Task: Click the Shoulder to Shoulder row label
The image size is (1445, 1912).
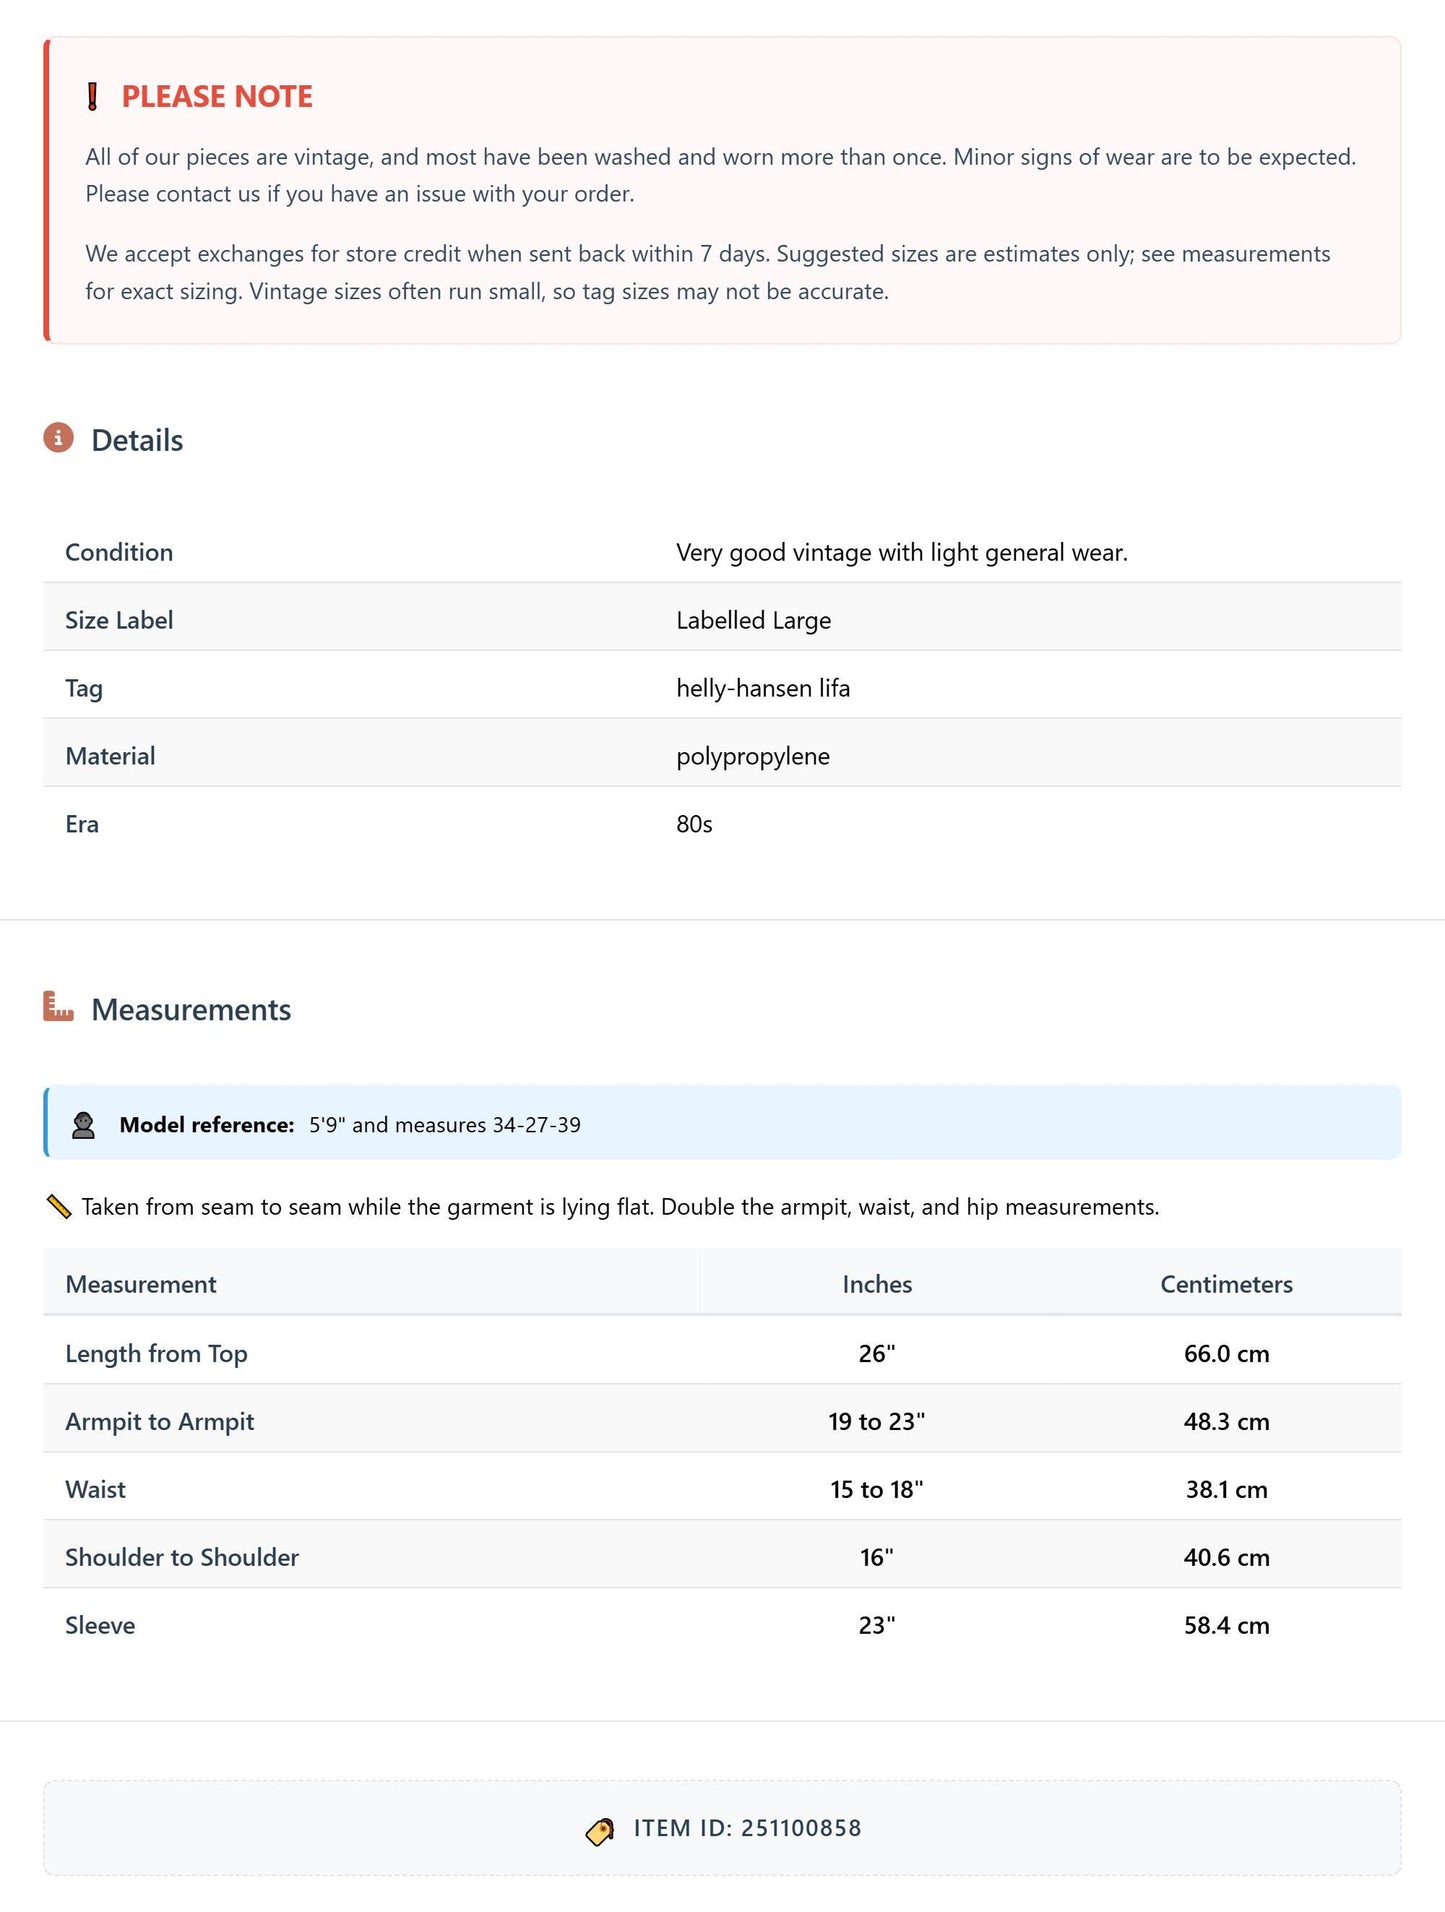Action: click(182, 1557)
